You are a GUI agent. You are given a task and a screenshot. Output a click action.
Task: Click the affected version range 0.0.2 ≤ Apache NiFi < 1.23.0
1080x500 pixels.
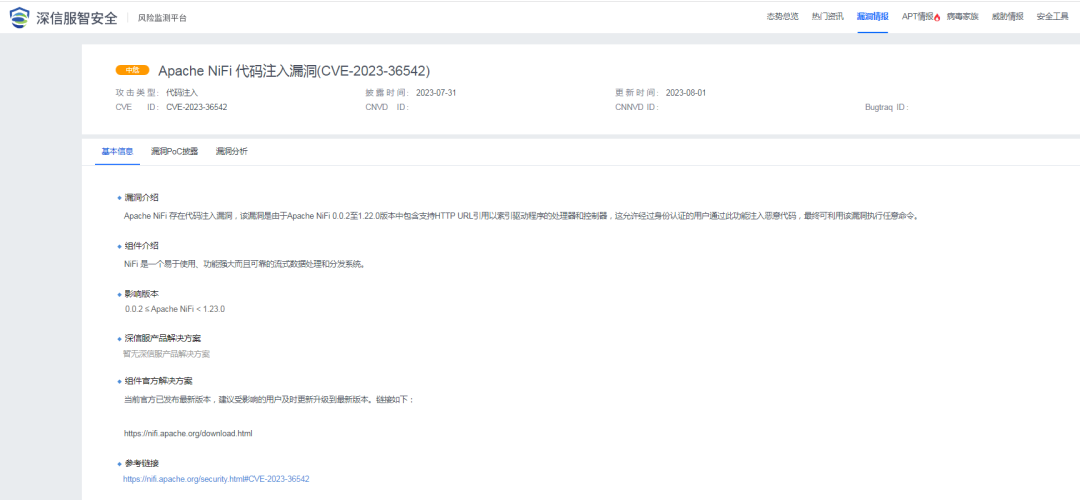[175, 309]
